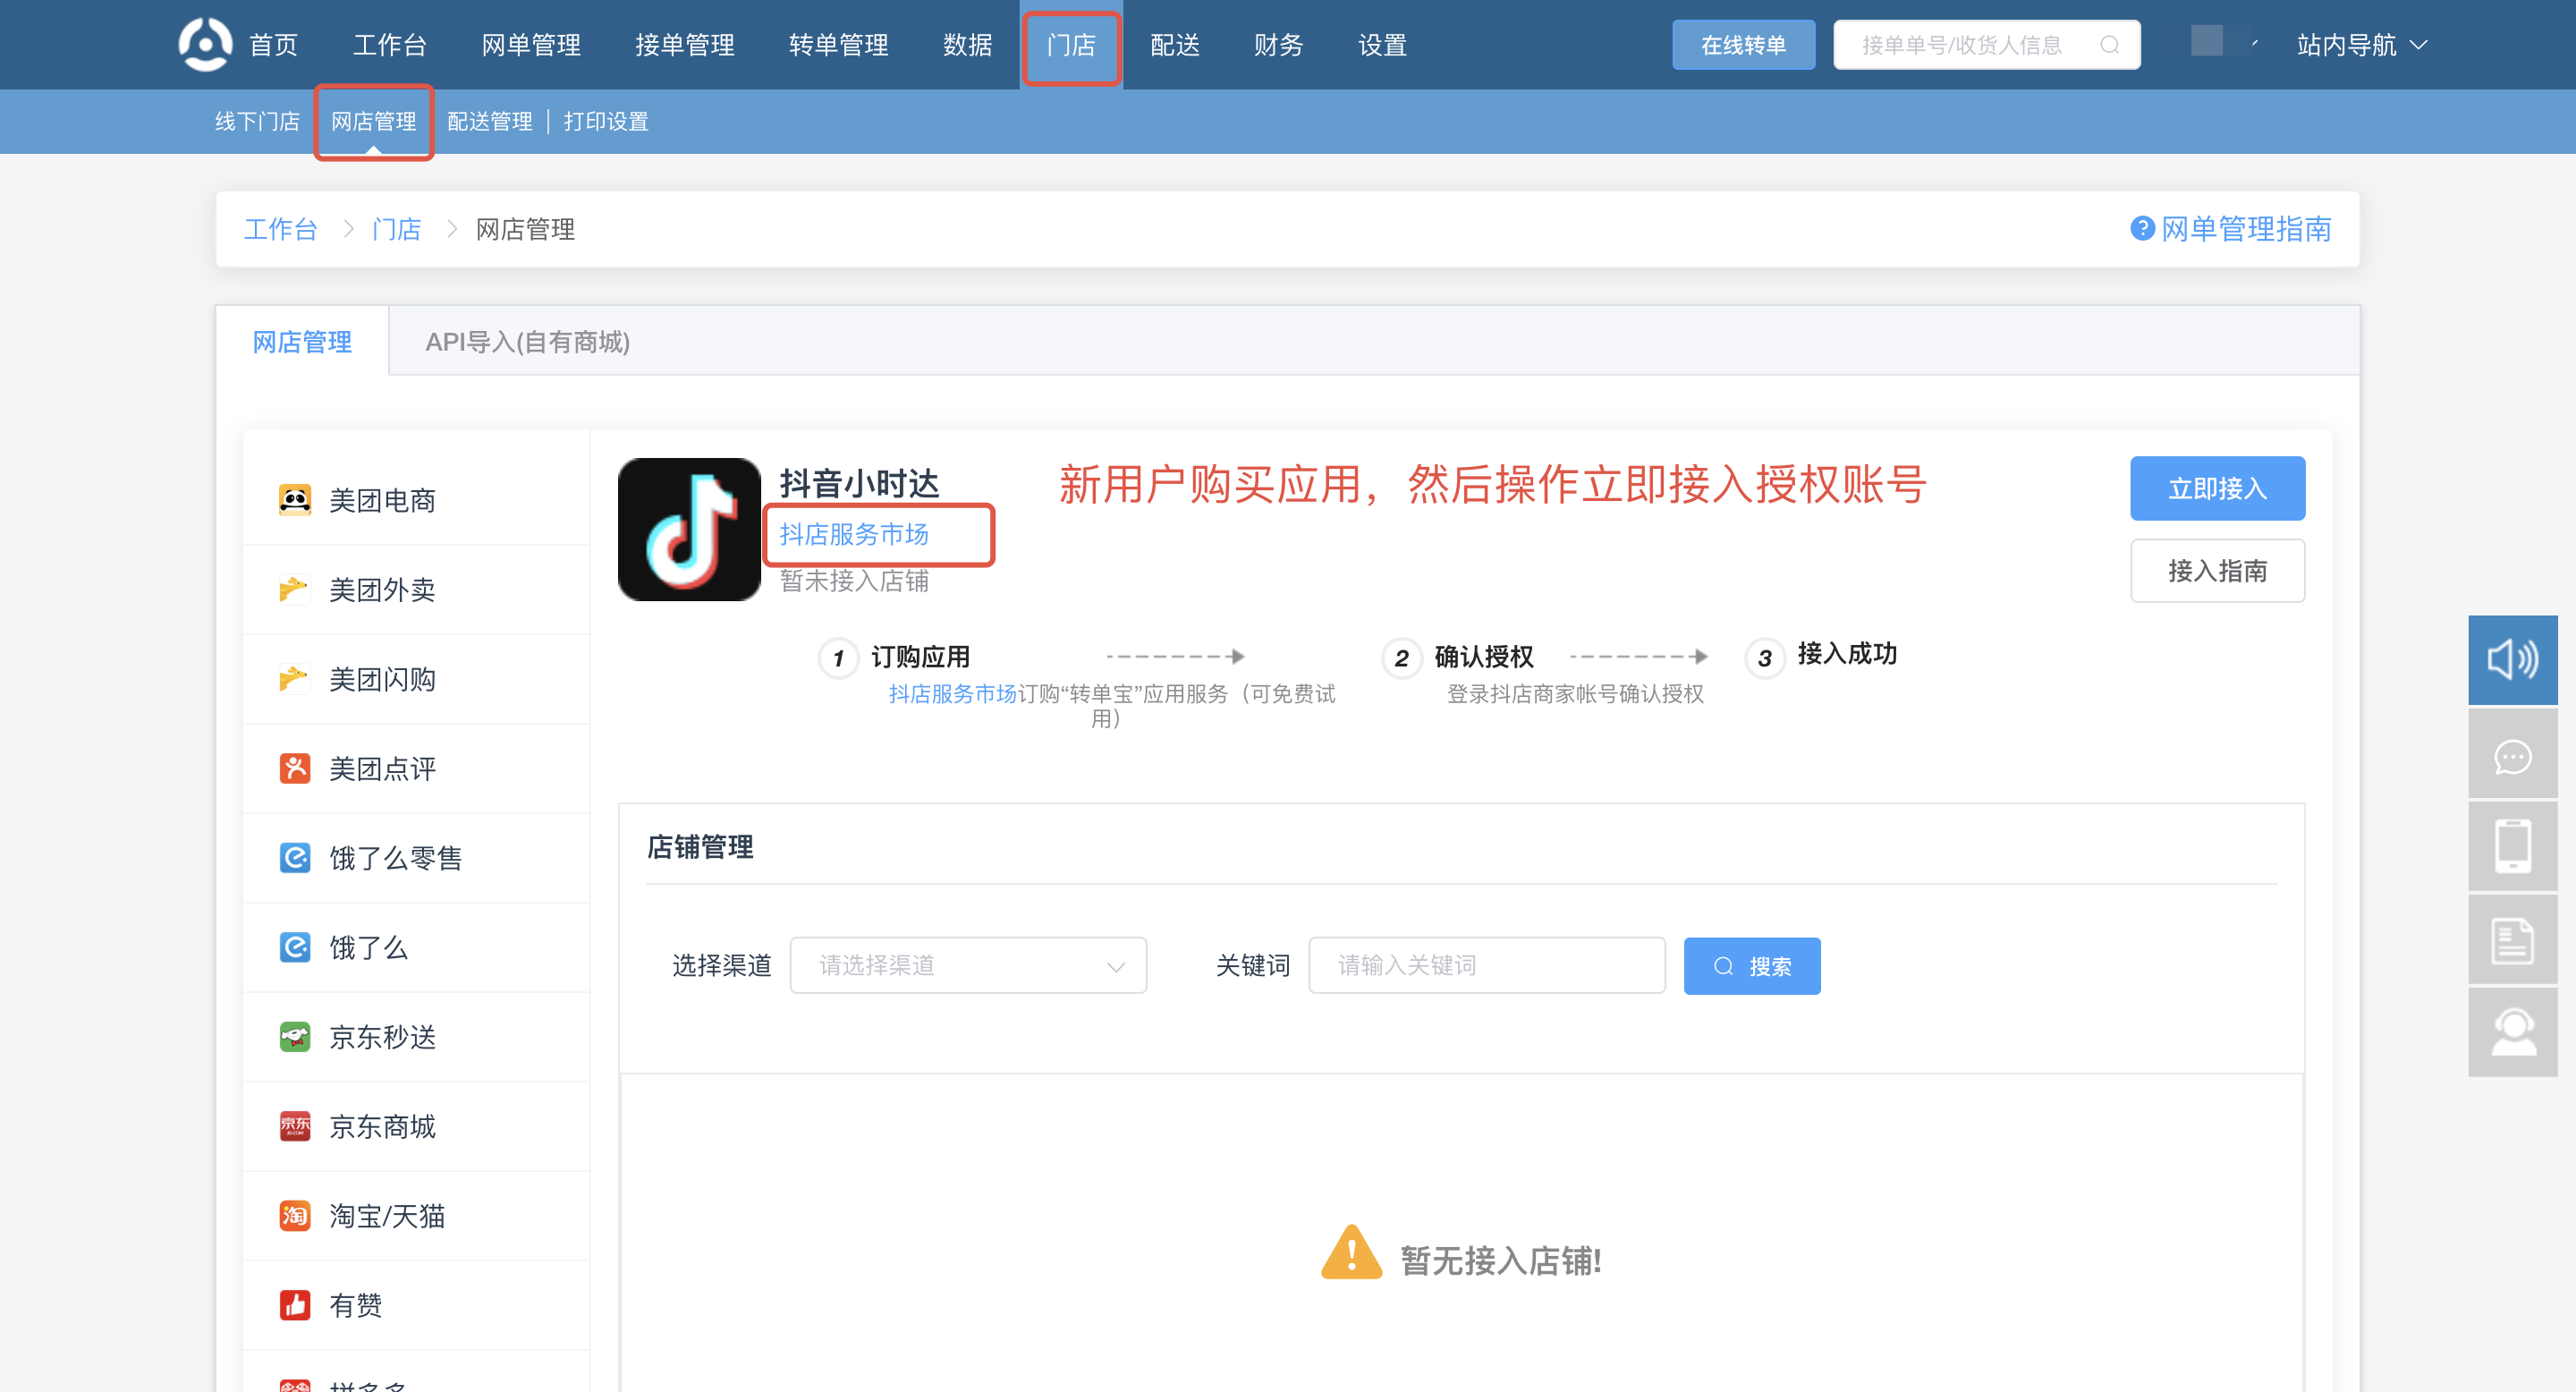Viewport: 2576px width, 1392px height.
Task: Click the site logo icon
Action: point(205,44)
